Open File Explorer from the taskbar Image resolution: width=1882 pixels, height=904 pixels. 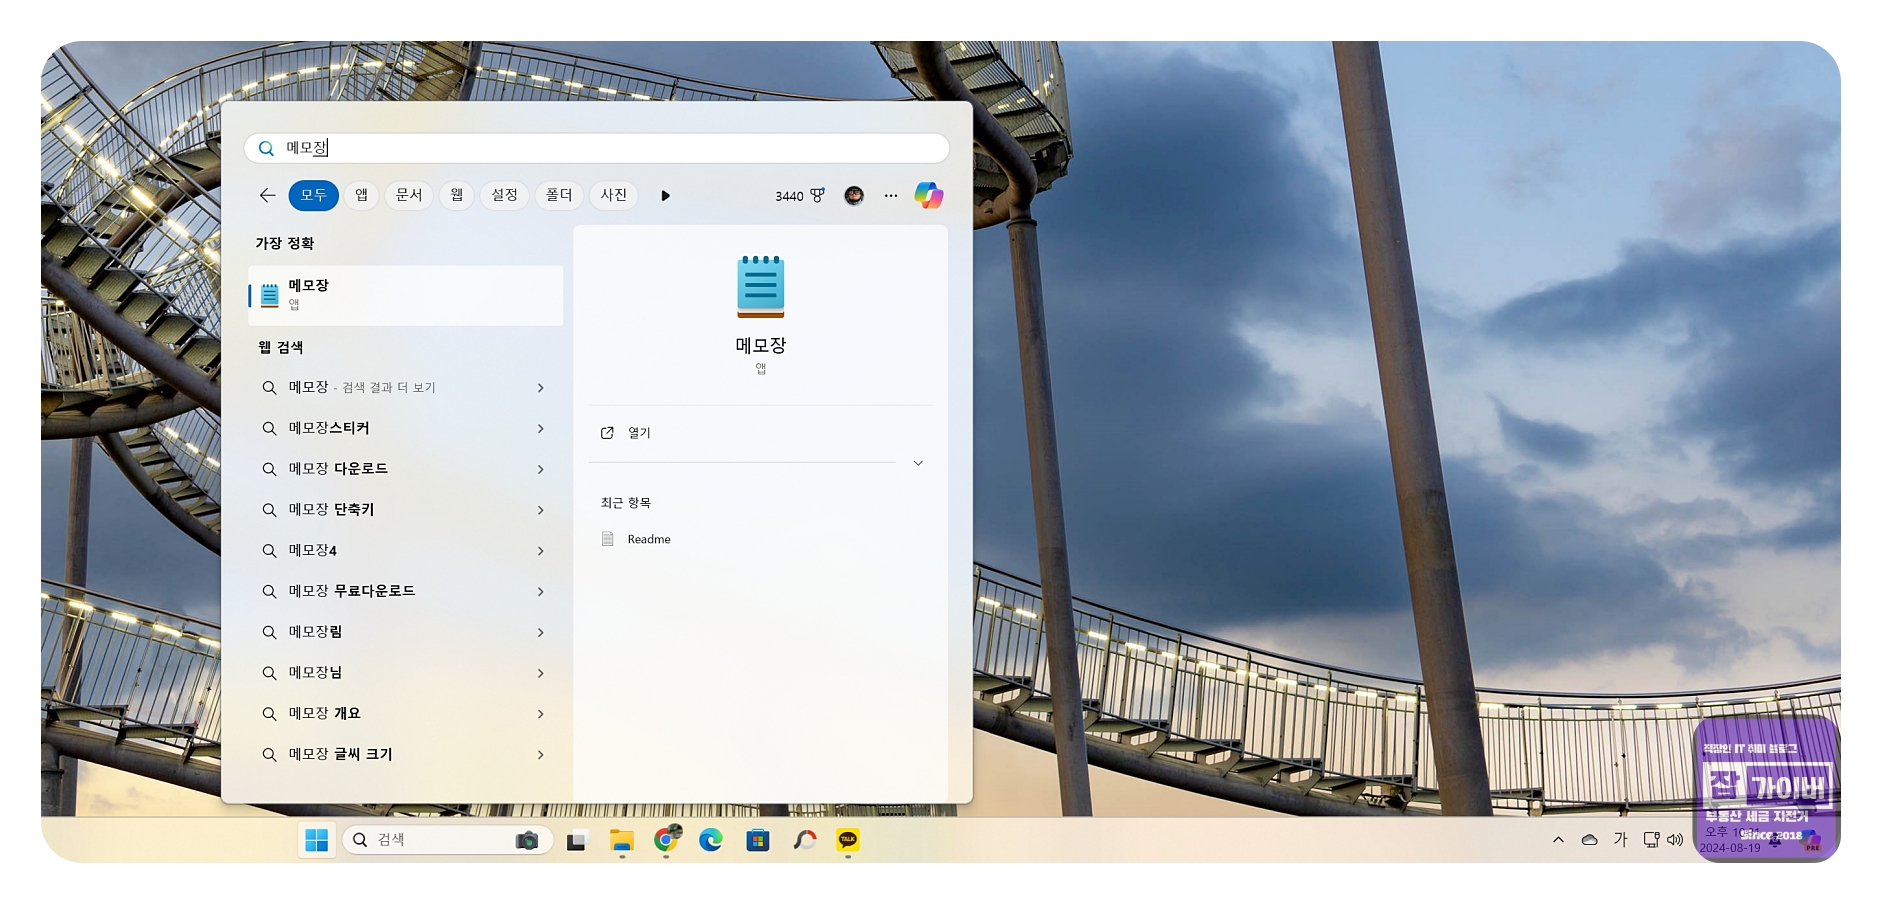[x=622, y=840]
